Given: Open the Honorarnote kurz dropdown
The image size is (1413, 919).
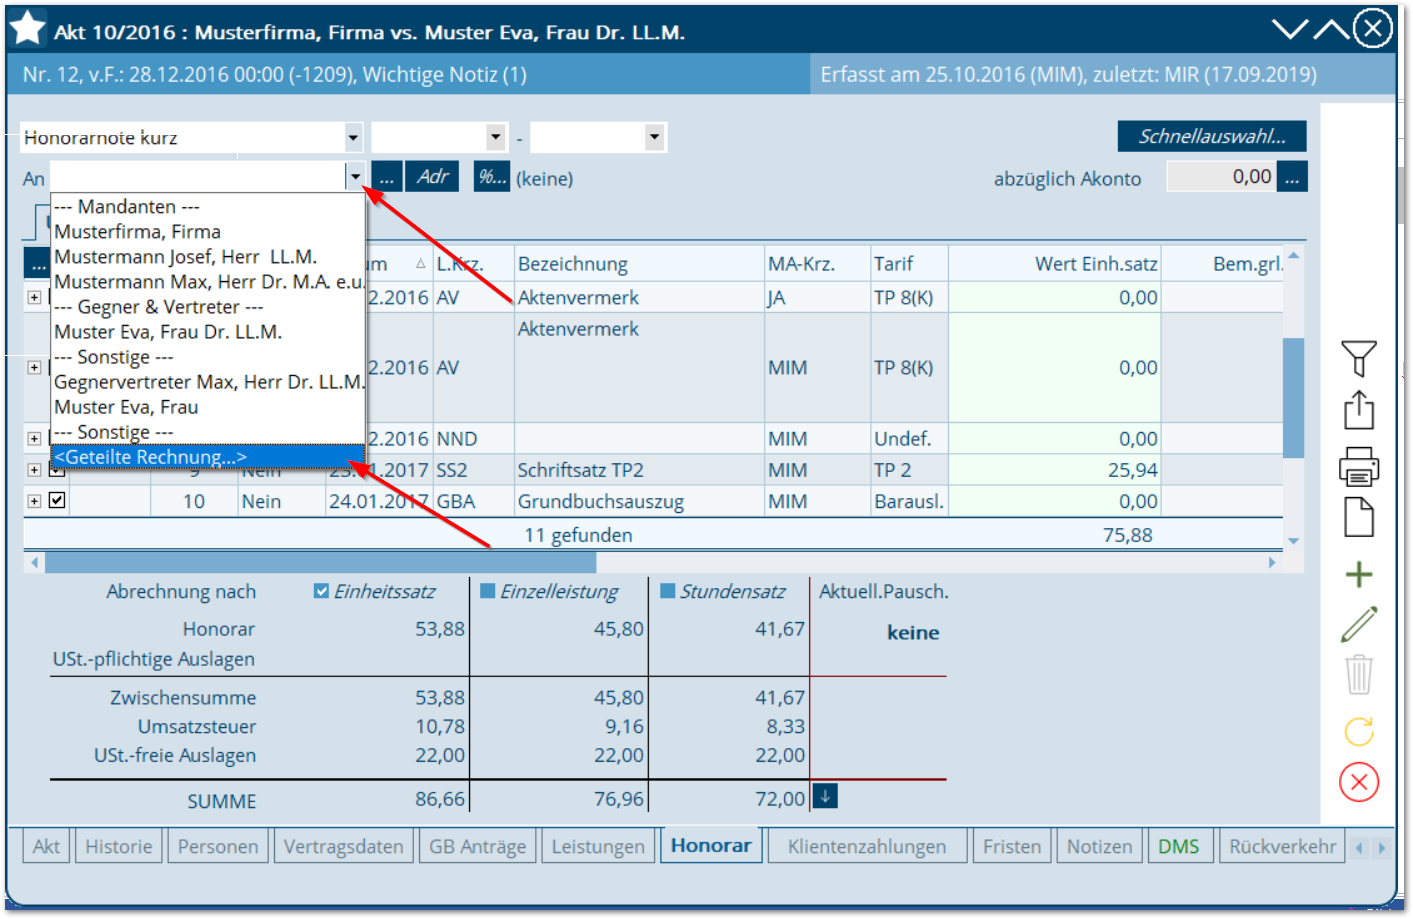Looking at the screenshot, I should click(x=353, y=137).
